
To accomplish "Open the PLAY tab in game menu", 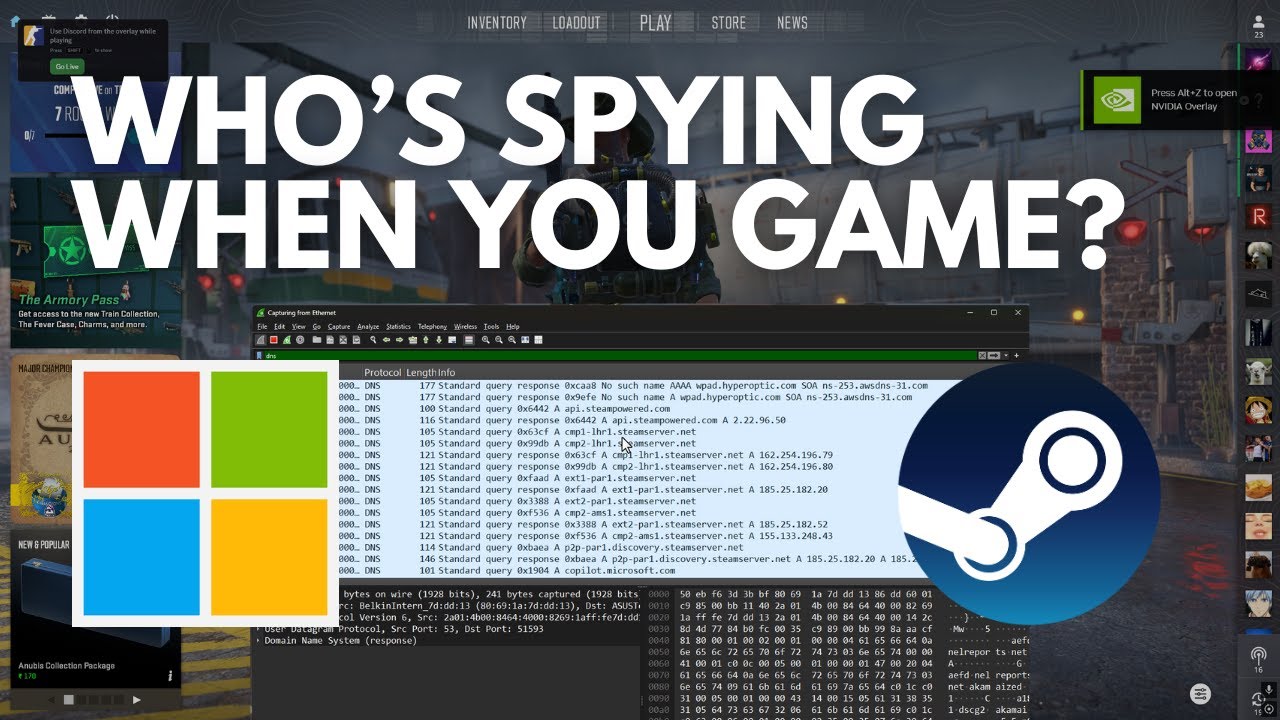I will [x=656, y=22].
